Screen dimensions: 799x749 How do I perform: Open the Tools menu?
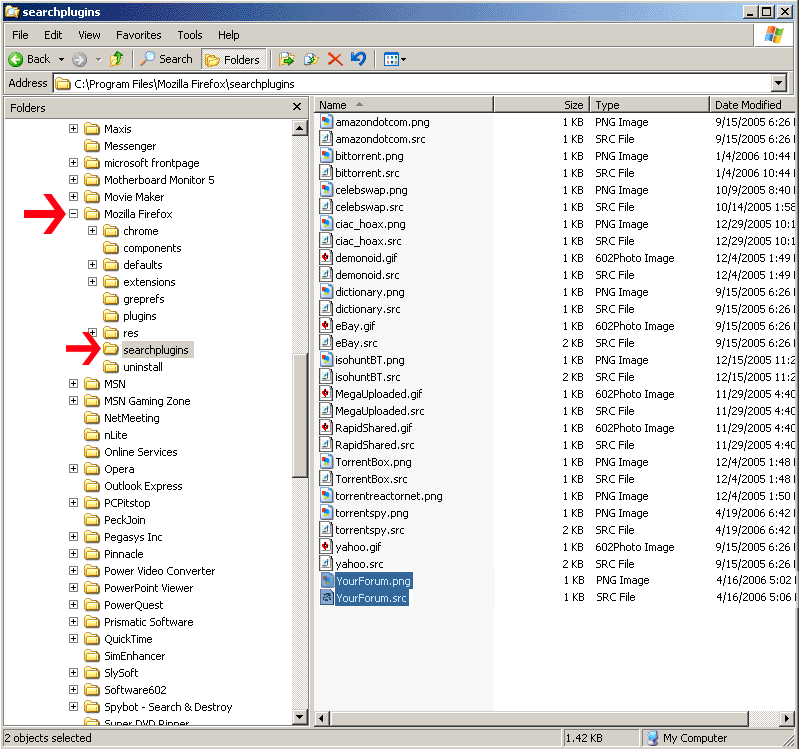(190, 35)
